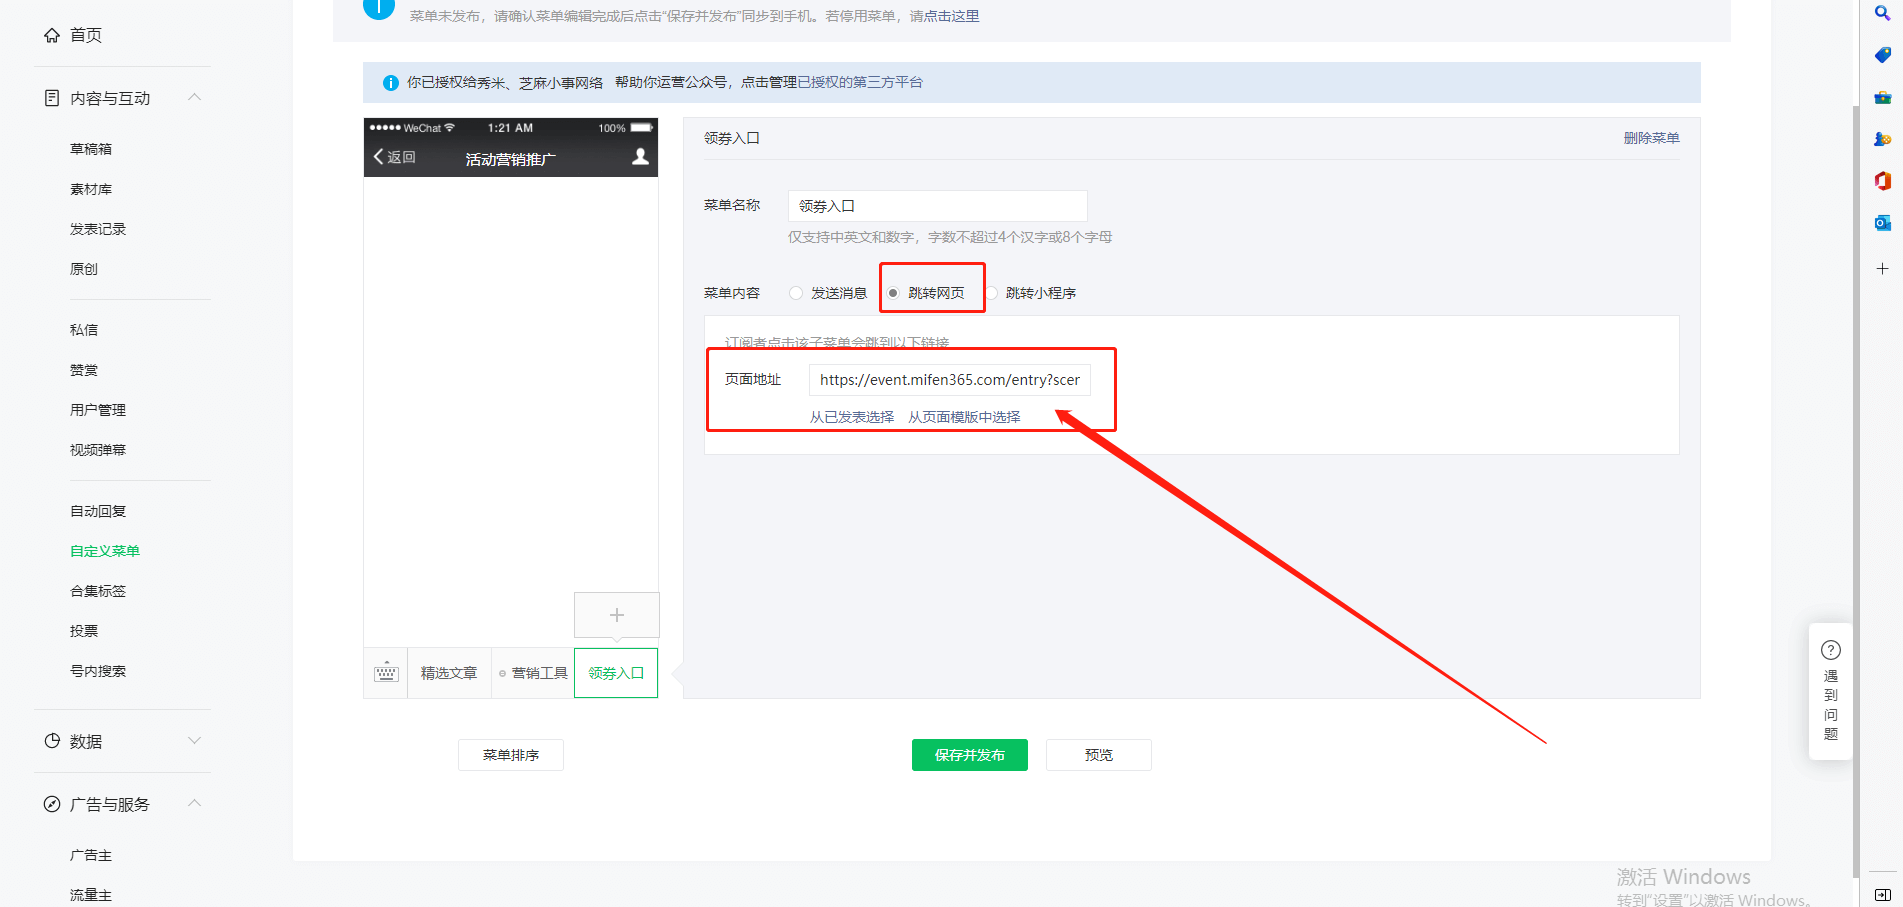Switch to the 精选文章 menu tab
This screenshot has width=1903, height=907.
pos(448,673)
